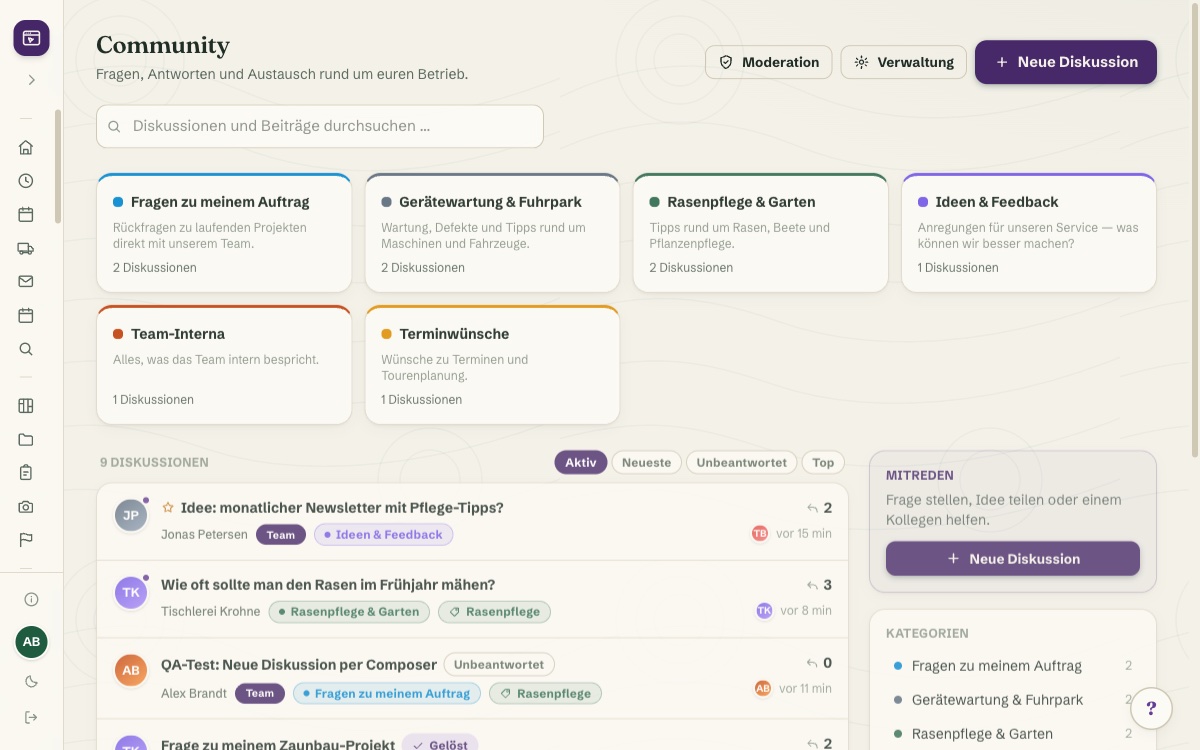Open the clock icon in the sidebar

[x=26, y=181]
